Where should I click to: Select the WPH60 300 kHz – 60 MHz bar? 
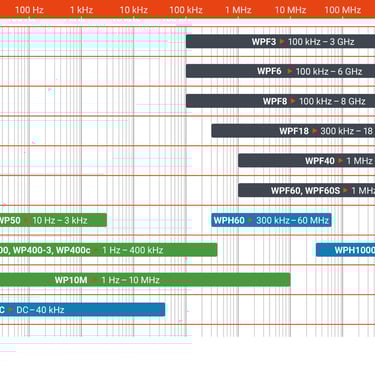coord(271,220)
